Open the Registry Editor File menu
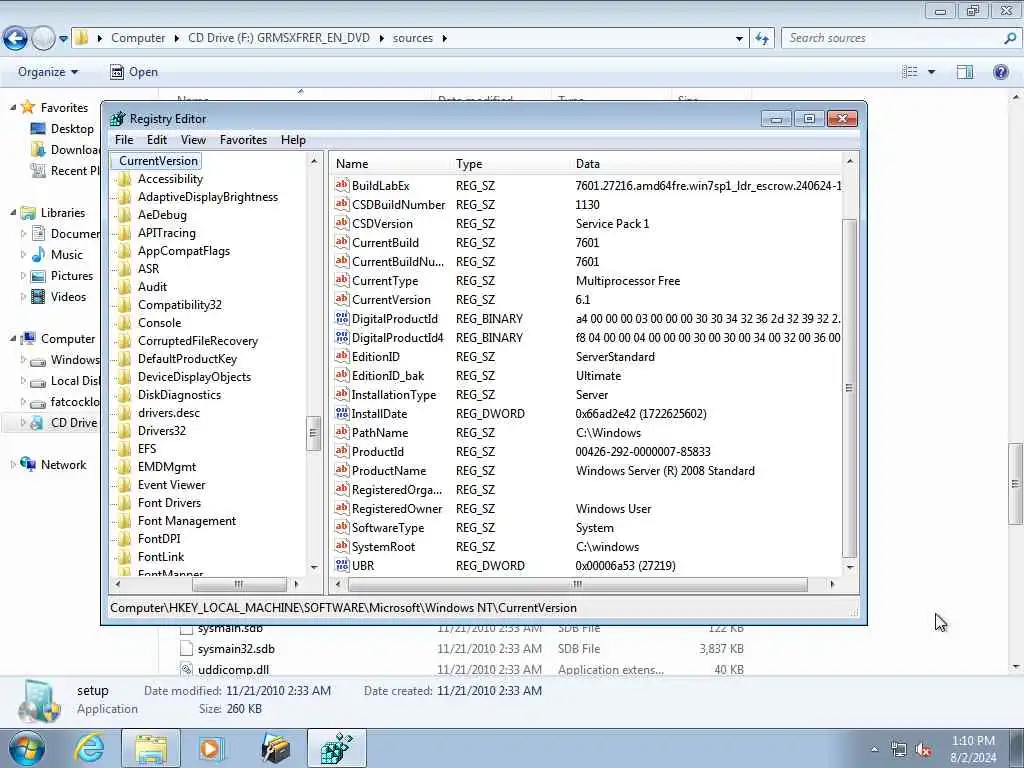Viewport: 1024px width, 768px height. click(124, 140)
